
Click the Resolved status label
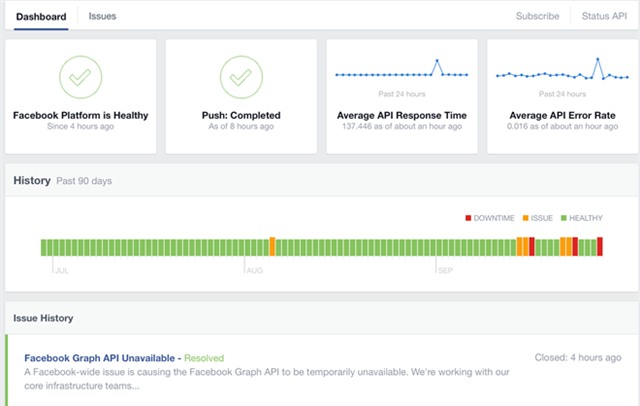pyautogui.click(x=205, y=357)
